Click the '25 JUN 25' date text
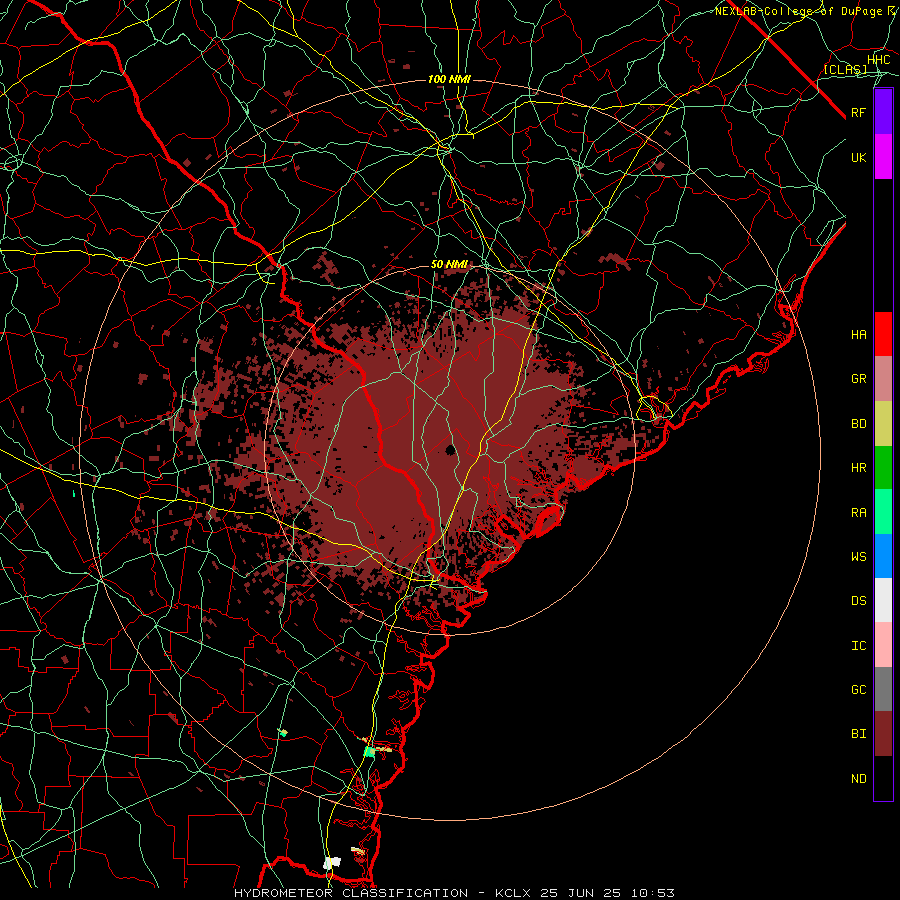Viewport: 900px width, 900px height. point(582,893)
